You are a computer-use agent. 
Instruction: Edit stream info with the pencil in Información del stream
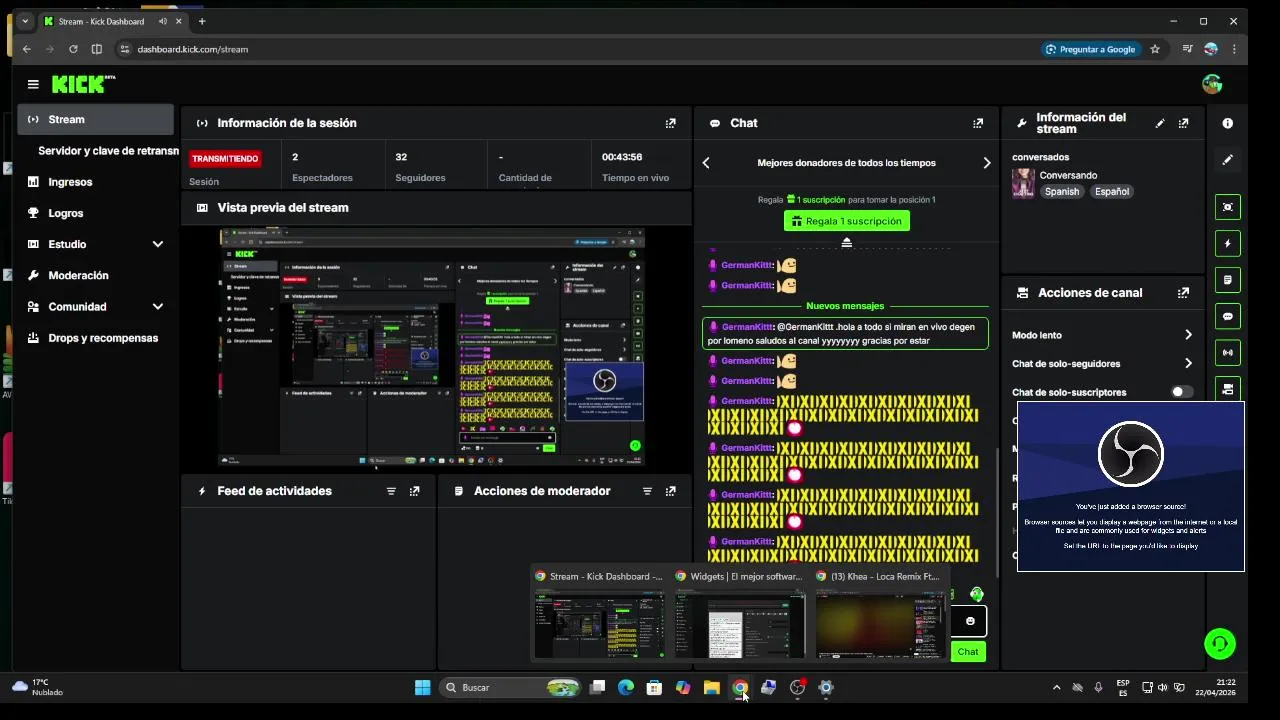pyautogui.click(x=1160, y=123)
